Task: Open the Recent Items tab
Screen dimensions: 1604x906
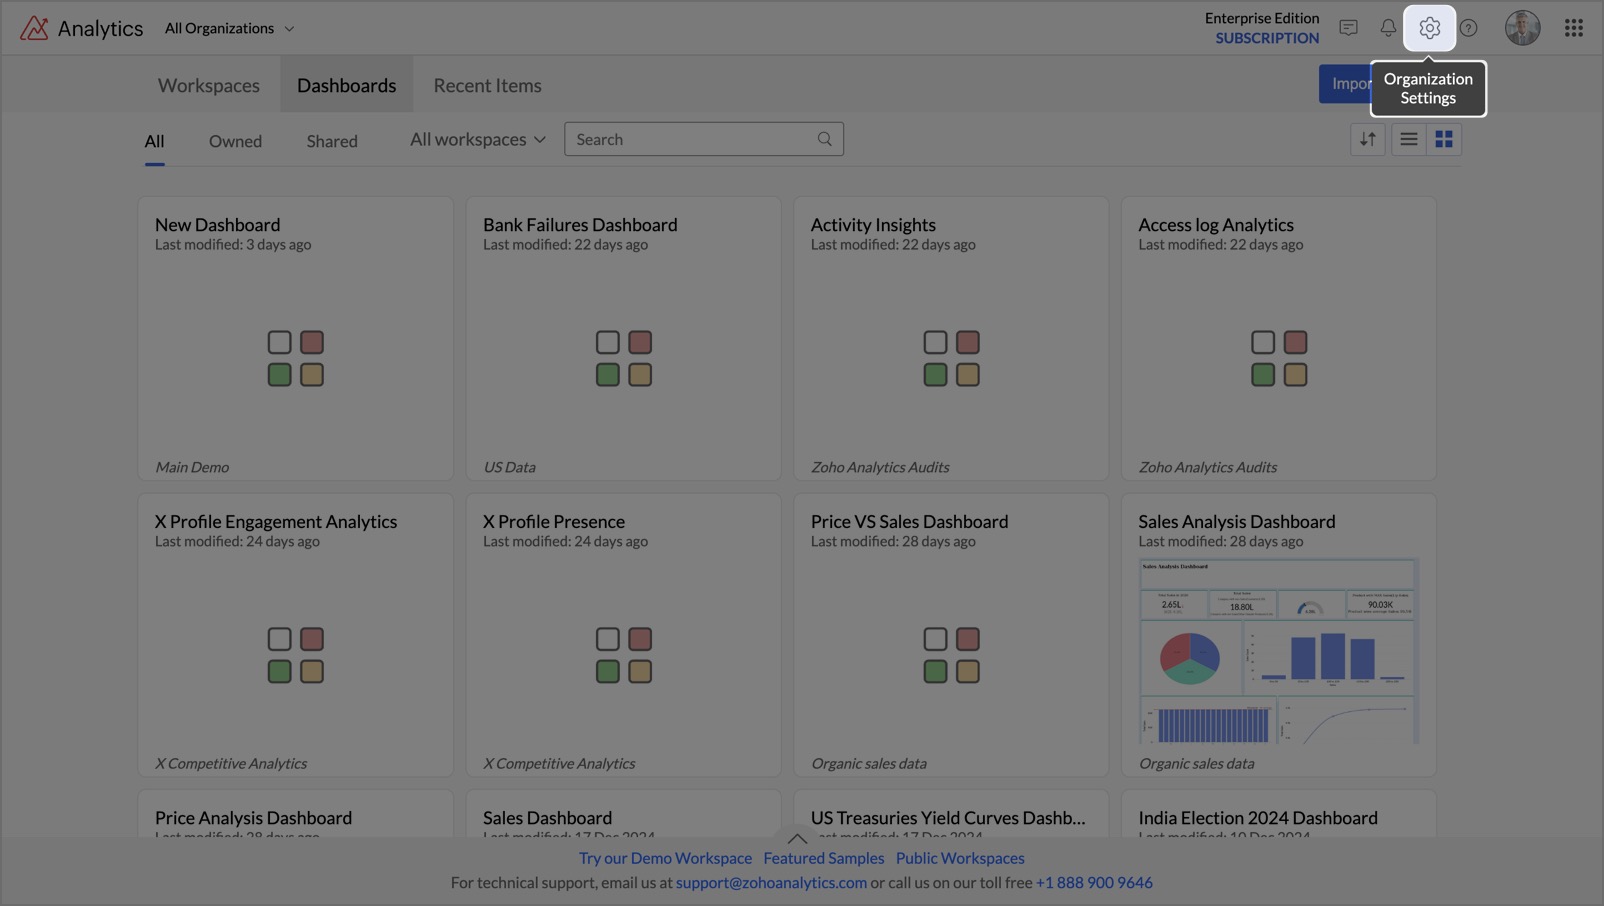Action: point(487,85)
